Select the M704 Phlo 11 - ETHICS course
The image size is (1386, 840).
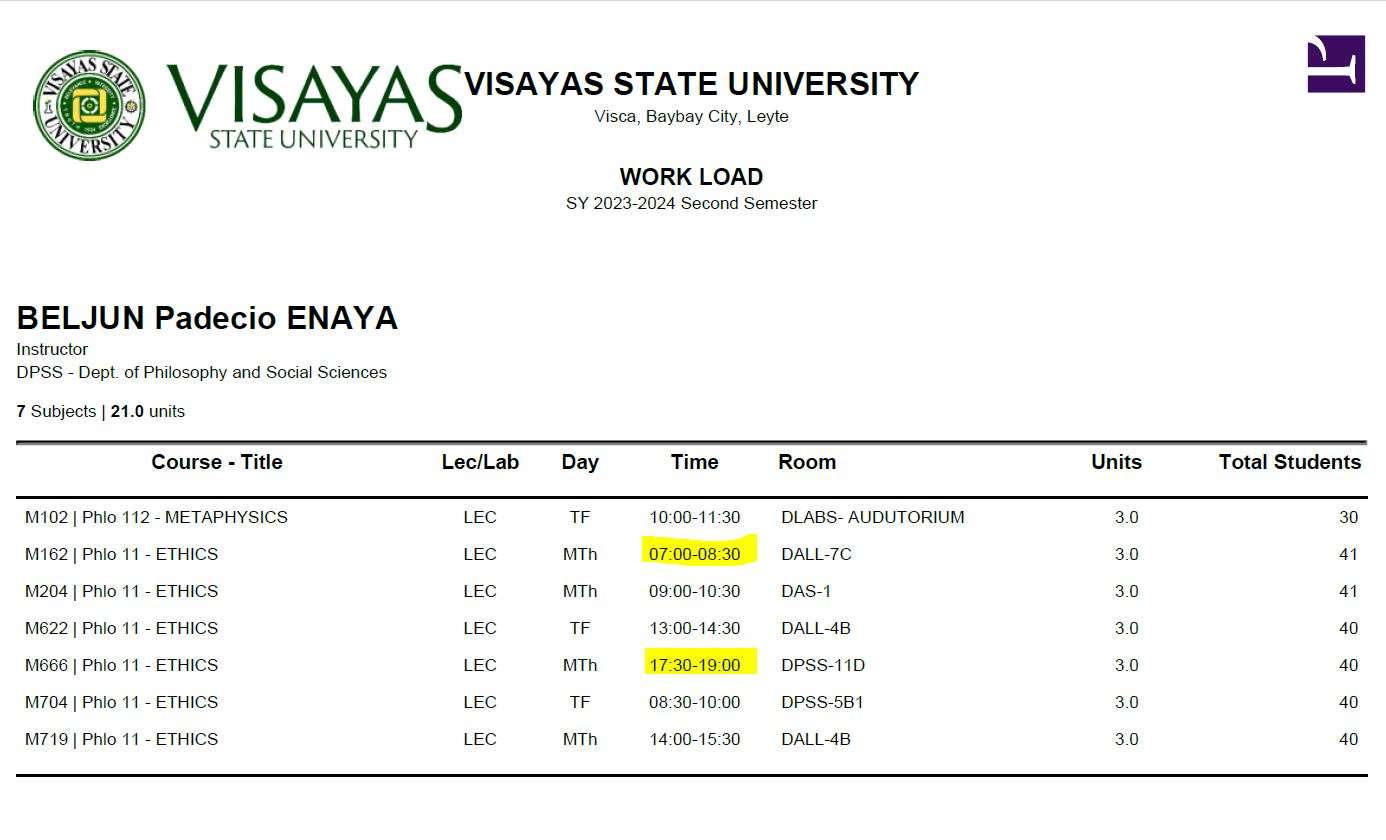[x=121, y=702]
